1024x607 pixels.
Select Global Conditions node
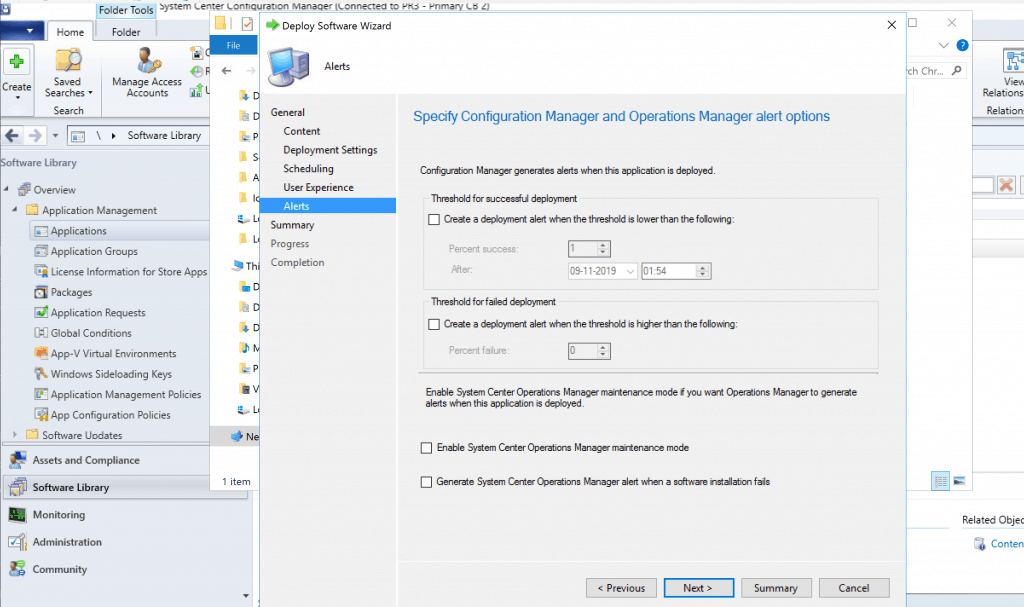(x=91, y=333)
